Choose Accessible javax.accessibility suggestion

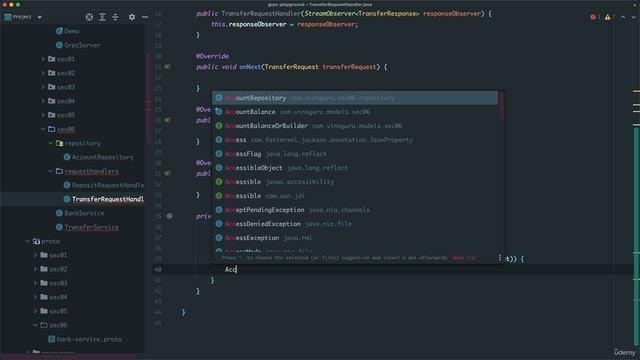tap(355, 182)
